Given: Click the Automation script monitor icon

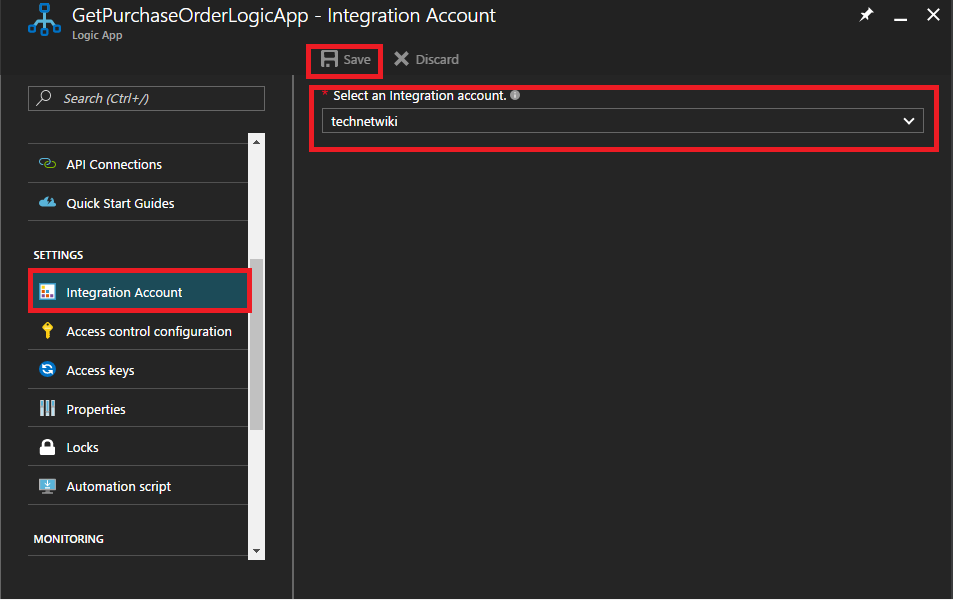Looking at the screenshot, I should 47,486.
